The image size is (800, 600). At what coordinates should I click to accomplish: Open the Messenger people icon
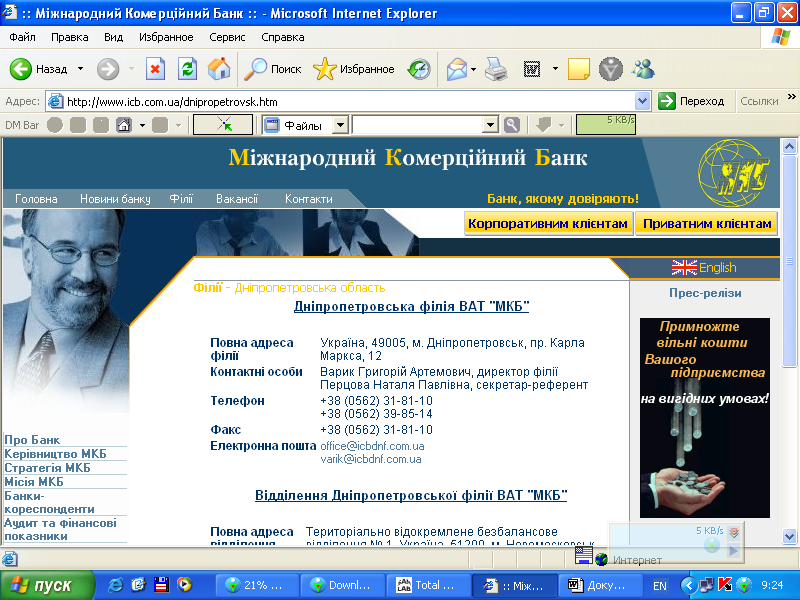tap(643, 69)
